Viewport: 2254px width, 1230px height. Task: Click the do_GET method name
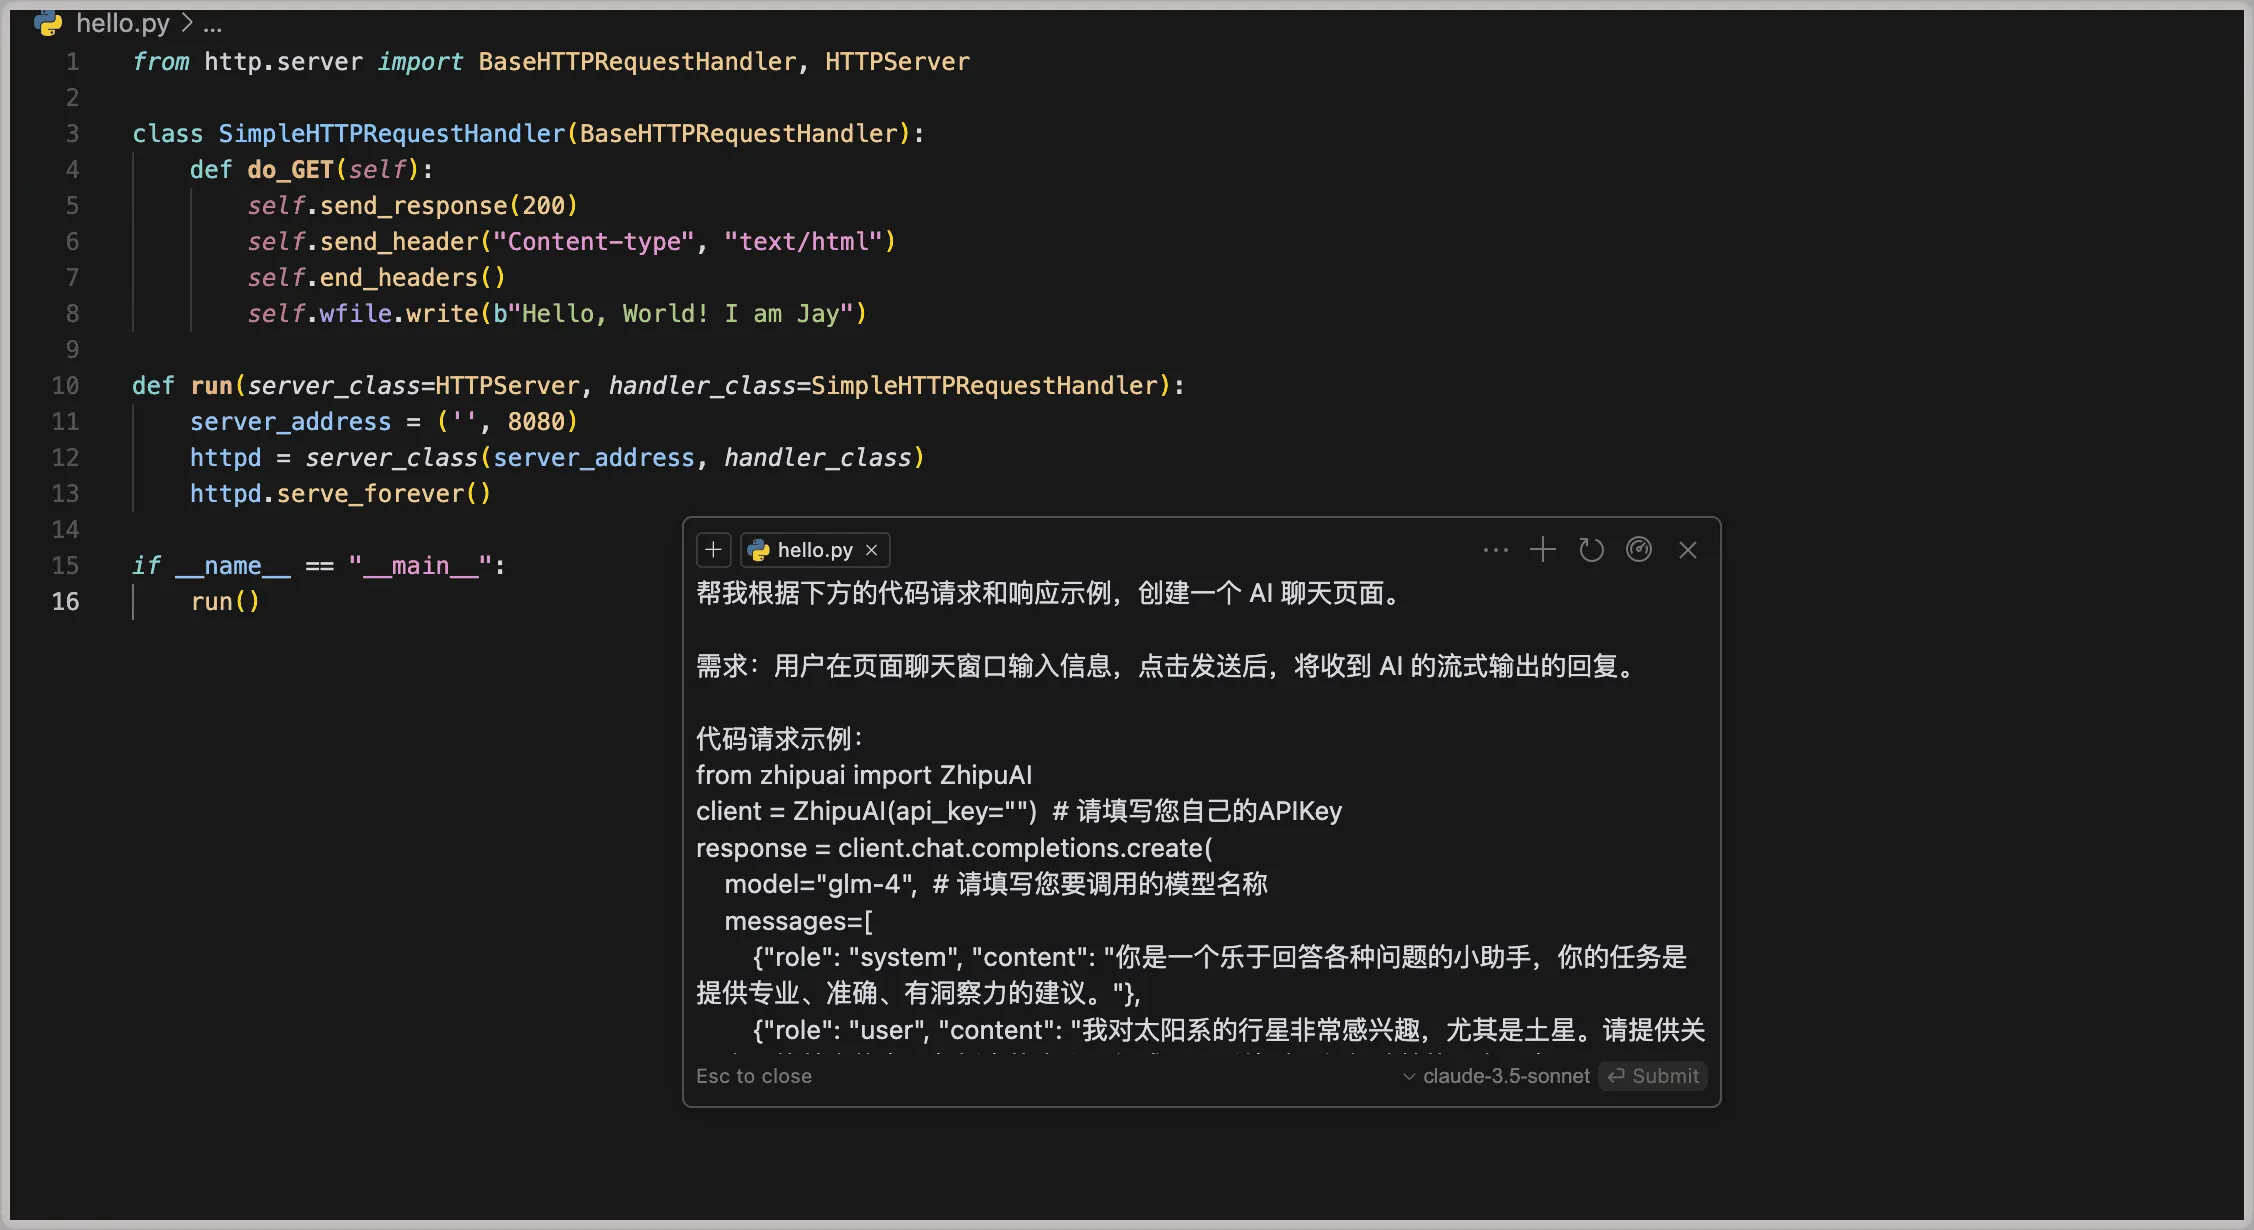290,169
